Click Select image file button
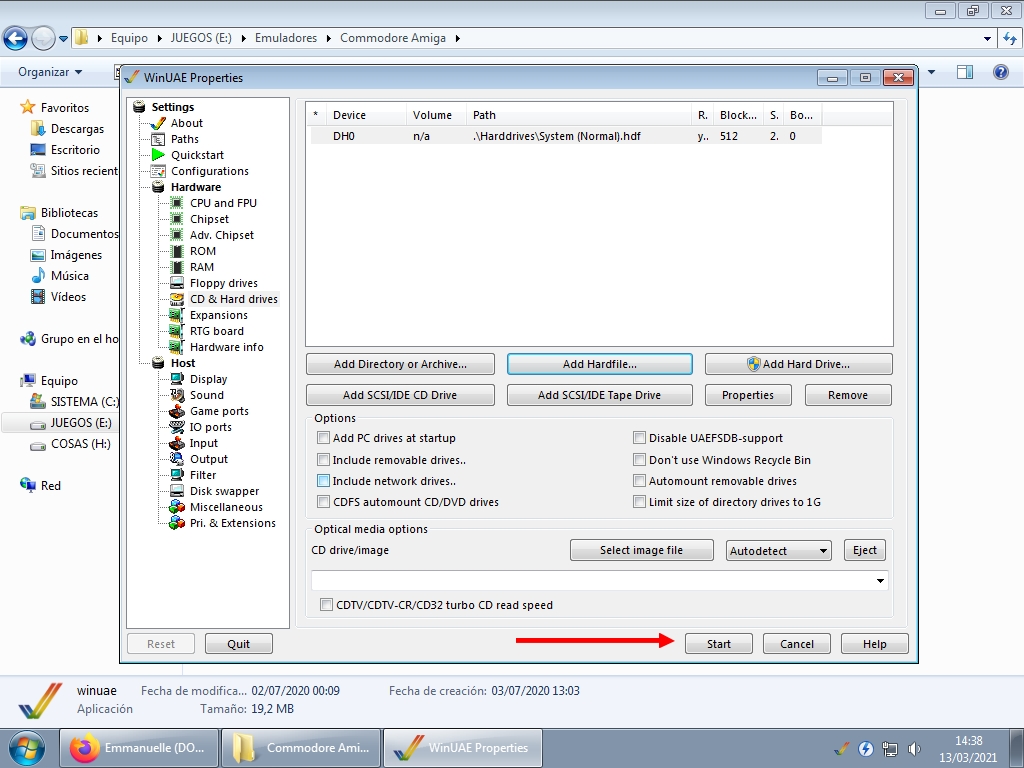Screen dimensions: 1024x768 [641, 551]
